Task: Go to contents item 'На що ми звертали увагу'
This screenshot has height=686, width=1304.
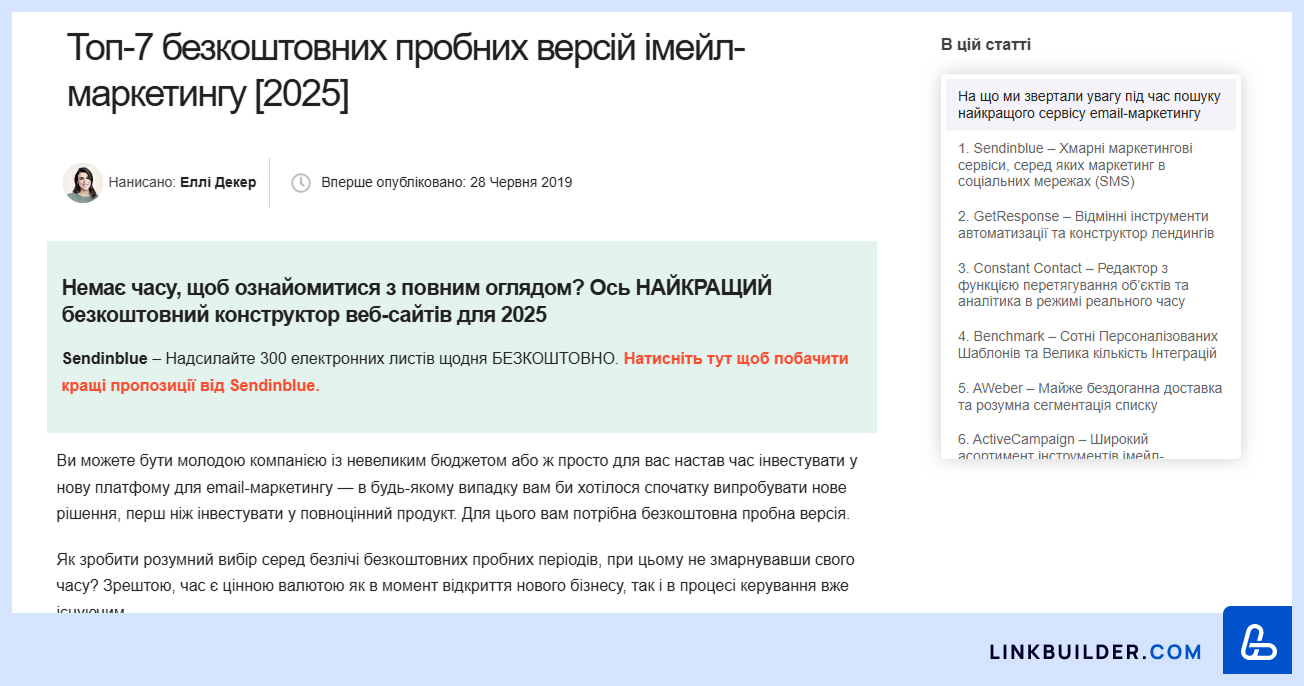Action: coord(1091,105)
